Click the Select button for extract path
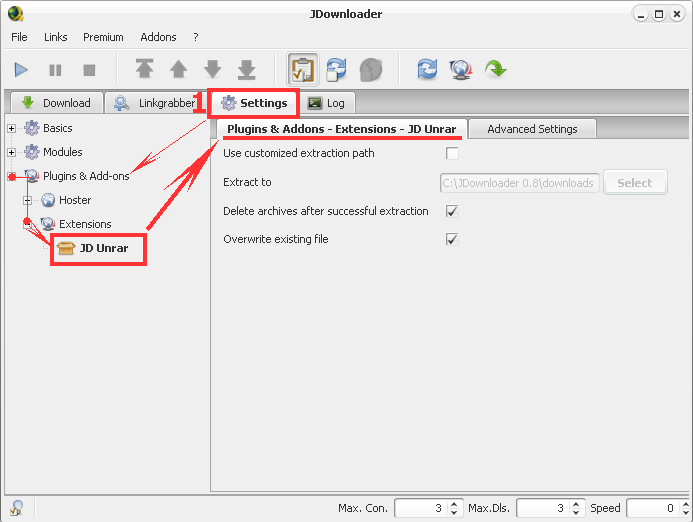 tap(635, 183)
